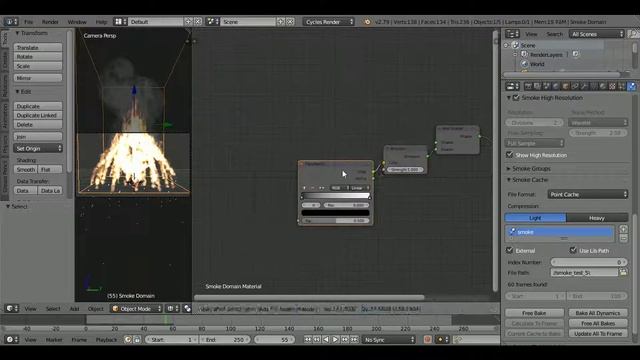Open Point Cache file format dropdown

tap(588, 194)
